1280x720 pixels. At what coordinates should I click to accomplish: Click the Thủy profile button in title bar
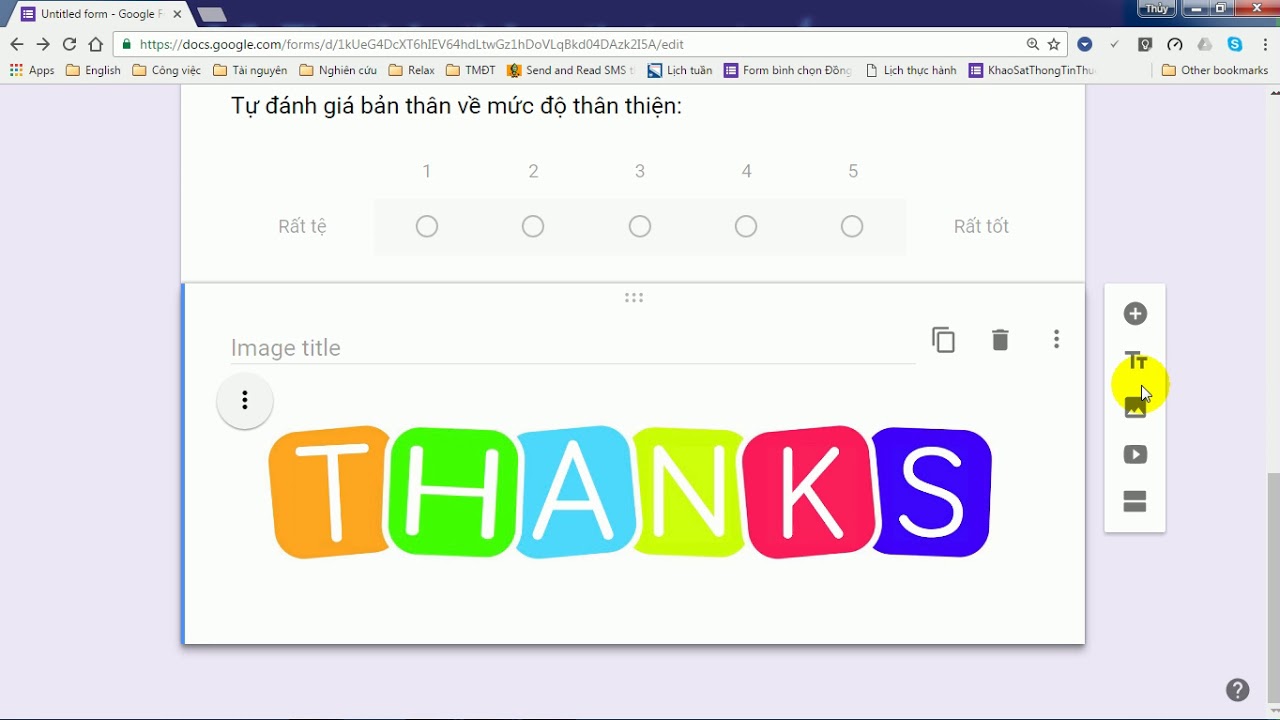tap(1156, 8)
